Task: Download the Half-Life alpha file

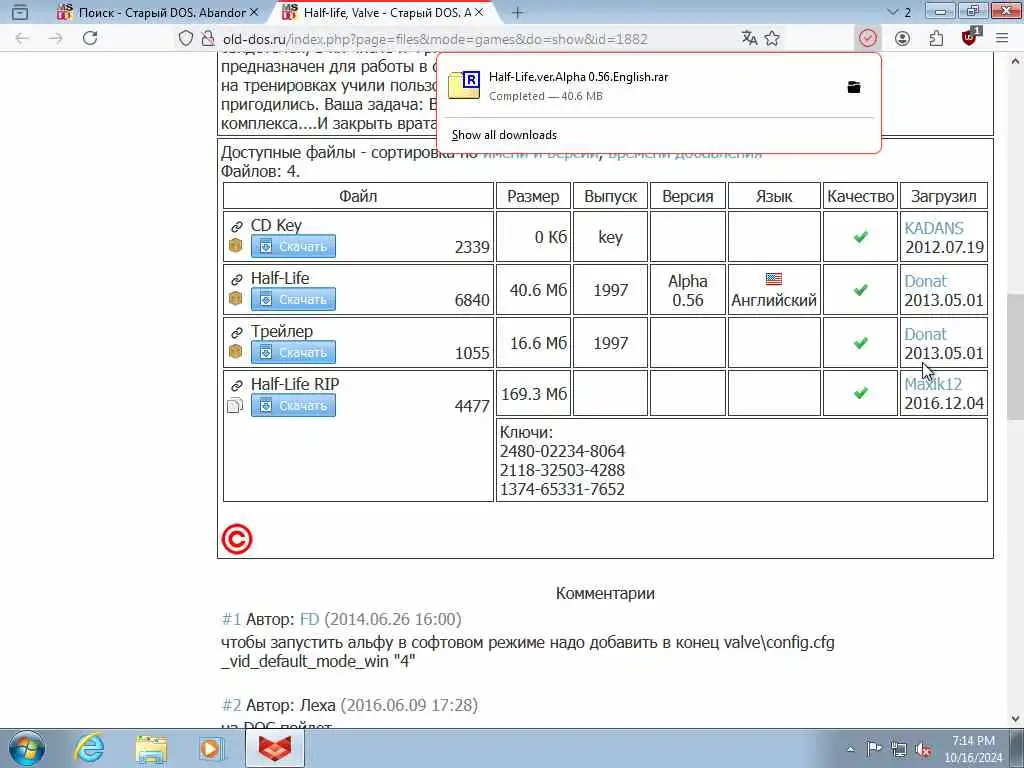Action: [293, 299]
